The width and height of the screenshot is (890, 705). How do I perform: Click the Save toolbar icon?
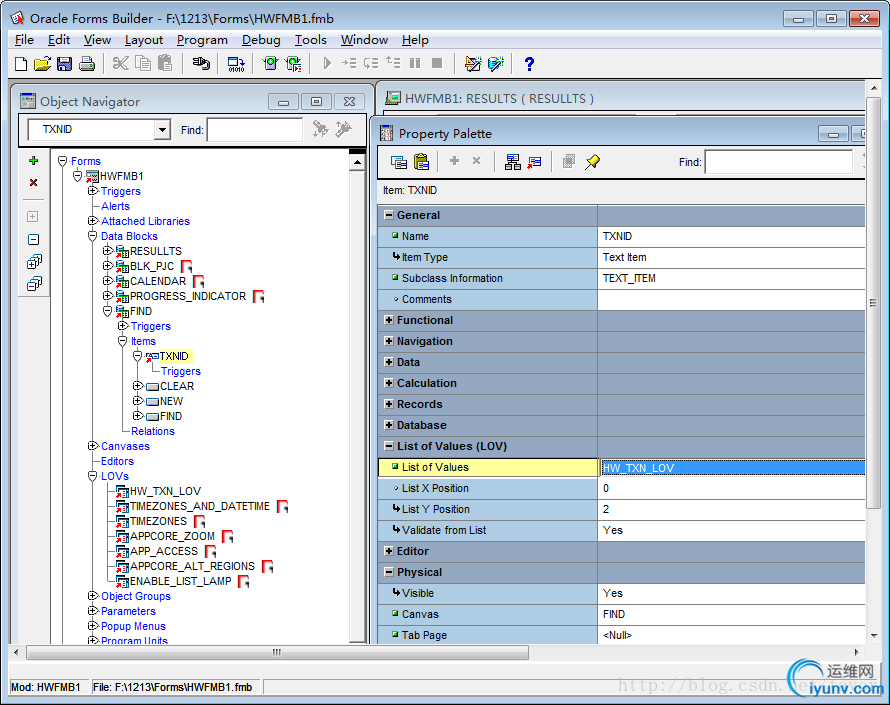(64, 64)
